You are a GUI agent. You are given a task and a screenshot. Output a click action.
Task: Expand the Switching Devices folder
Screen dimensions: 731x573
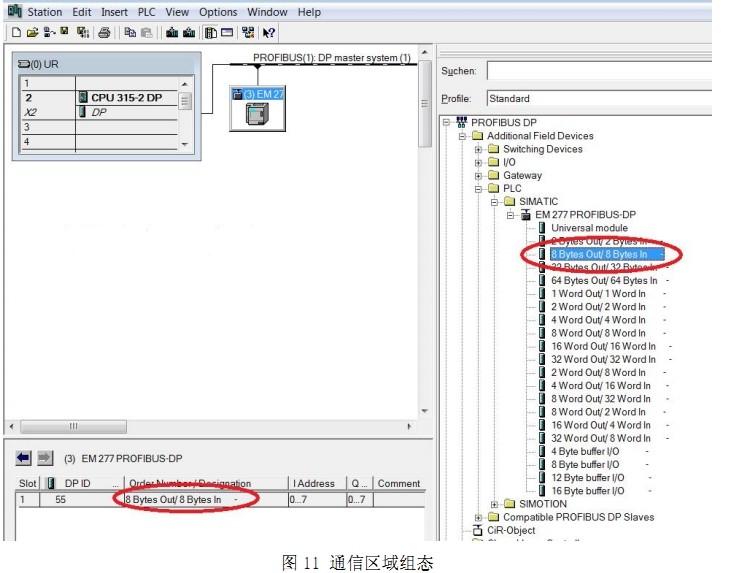pyautogui.click(x=478, y=149)
